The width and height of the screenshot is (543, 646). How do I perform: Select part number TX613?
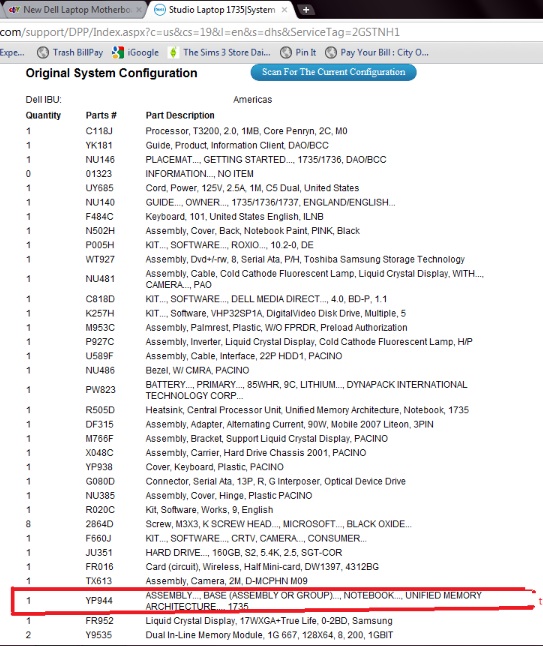tap(99, 581)
